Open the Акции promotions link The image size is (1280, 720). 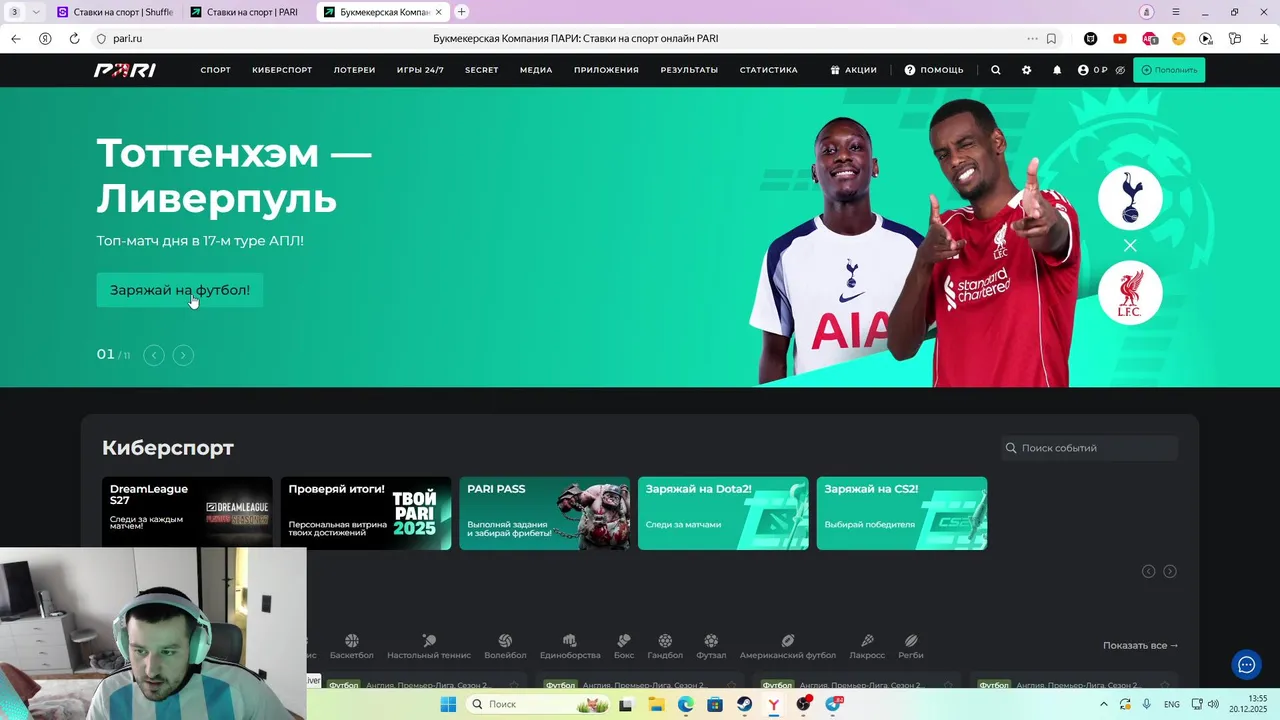pos(853,70)
